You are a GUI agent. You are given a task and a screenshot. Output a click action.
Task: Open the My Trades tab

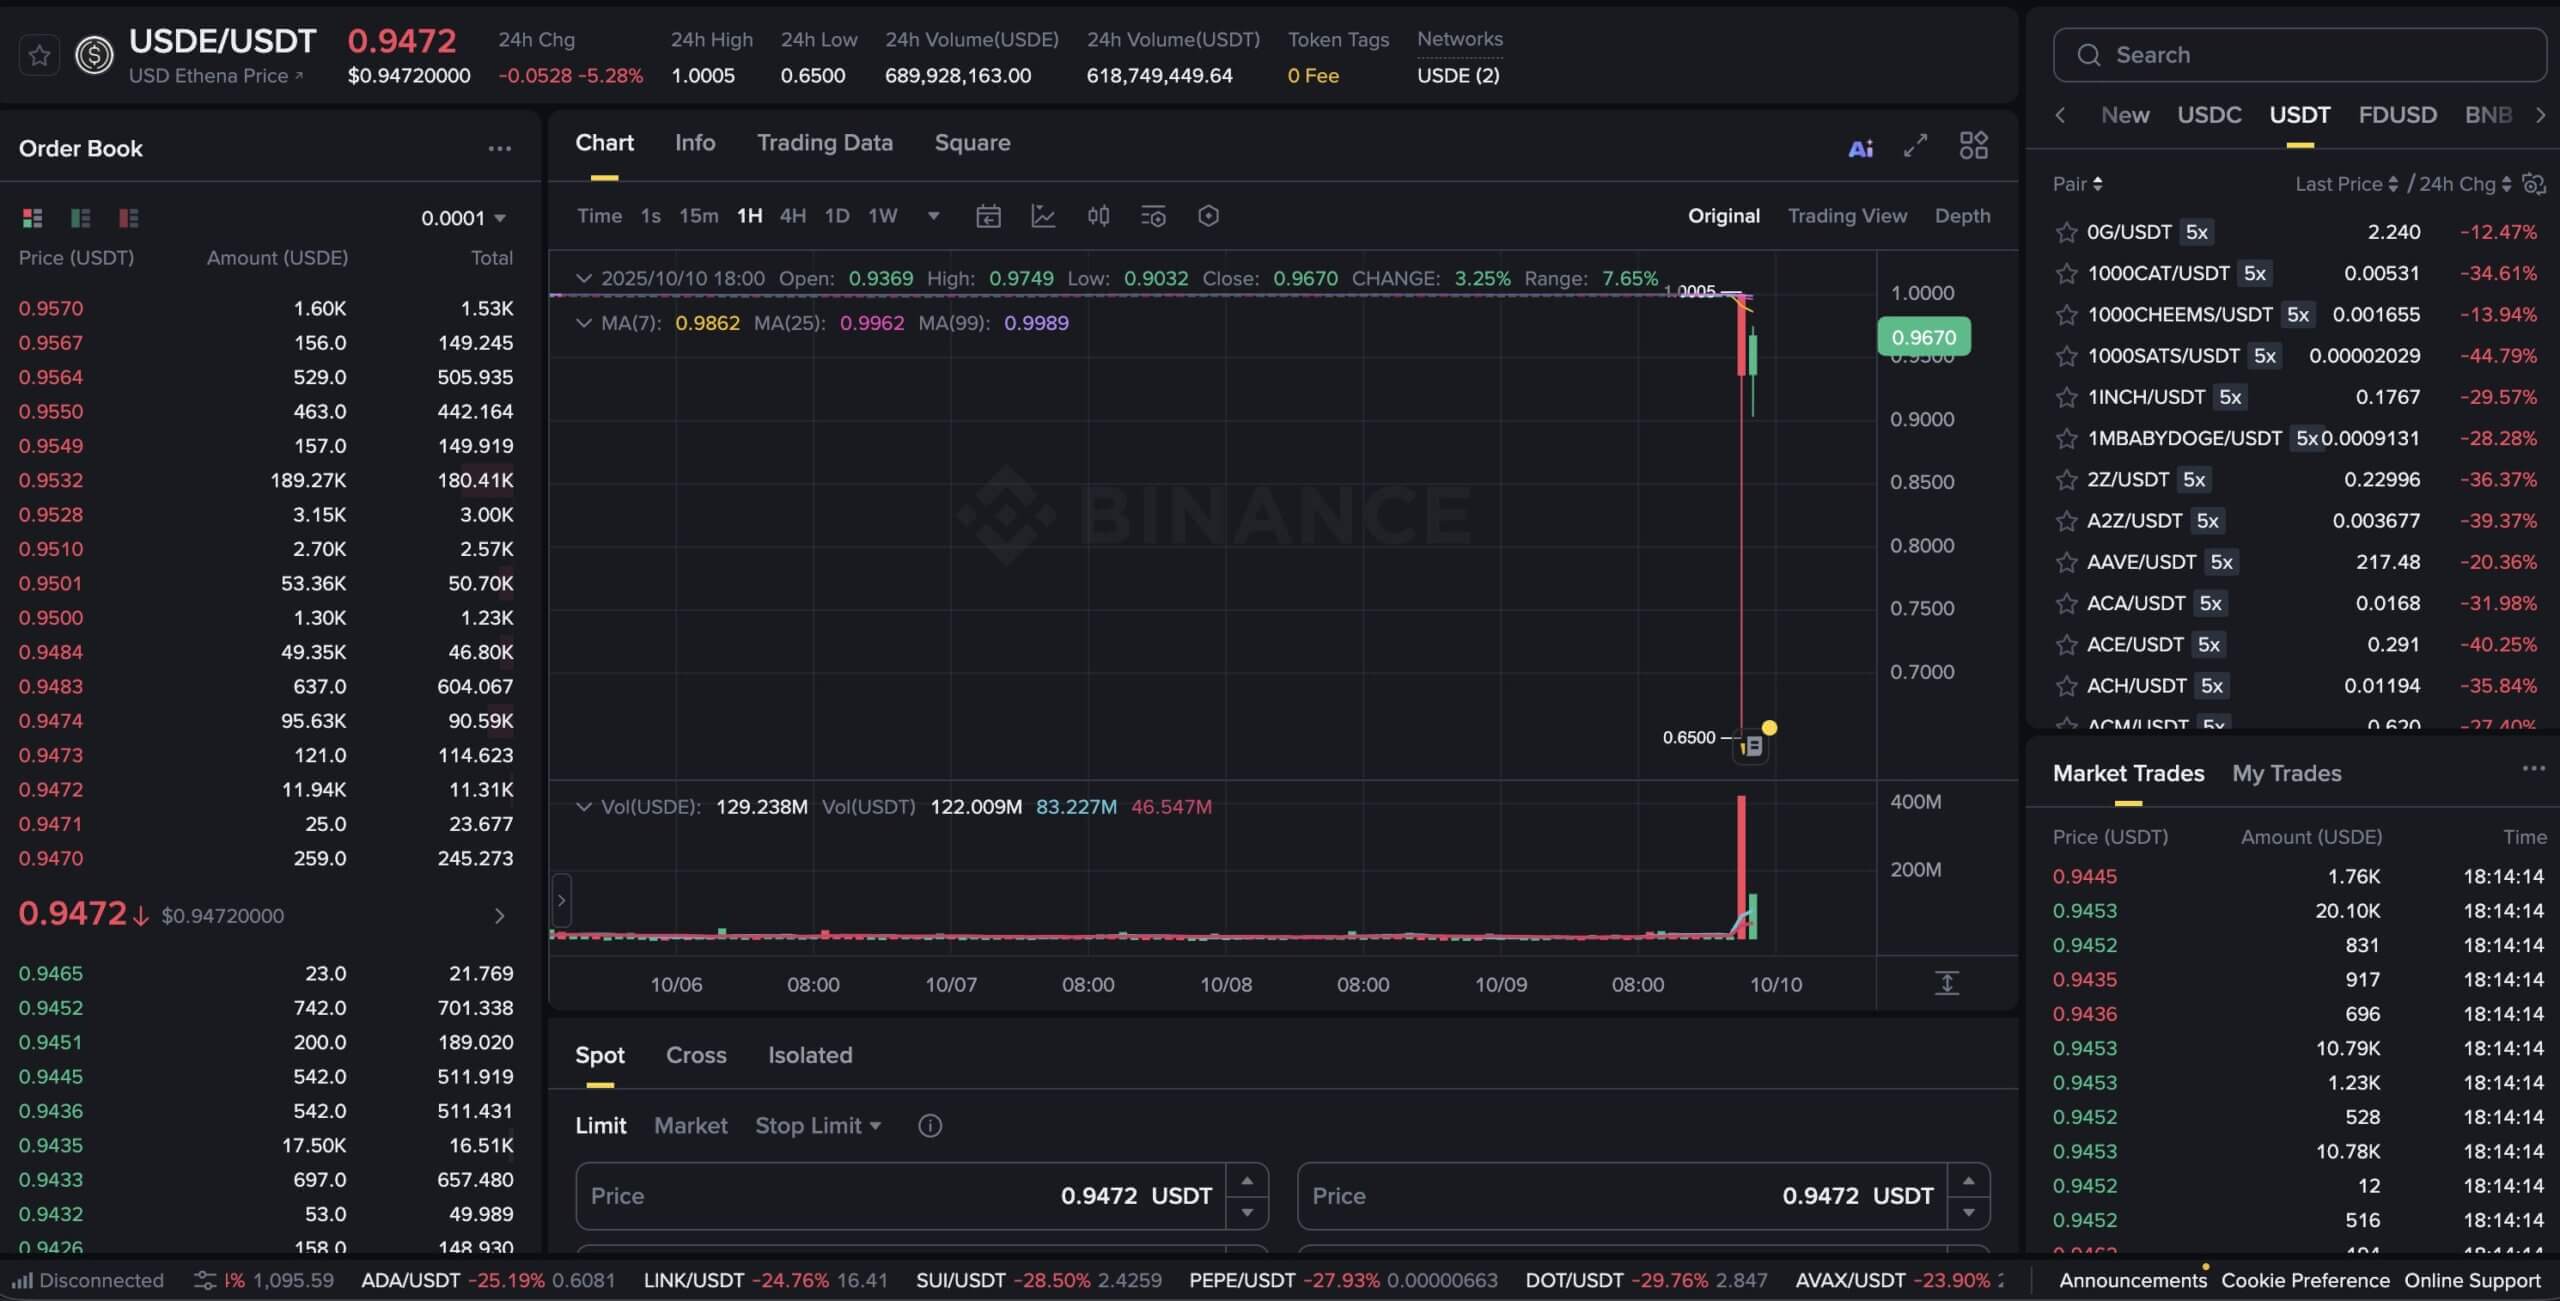(x=2287, y=773)
